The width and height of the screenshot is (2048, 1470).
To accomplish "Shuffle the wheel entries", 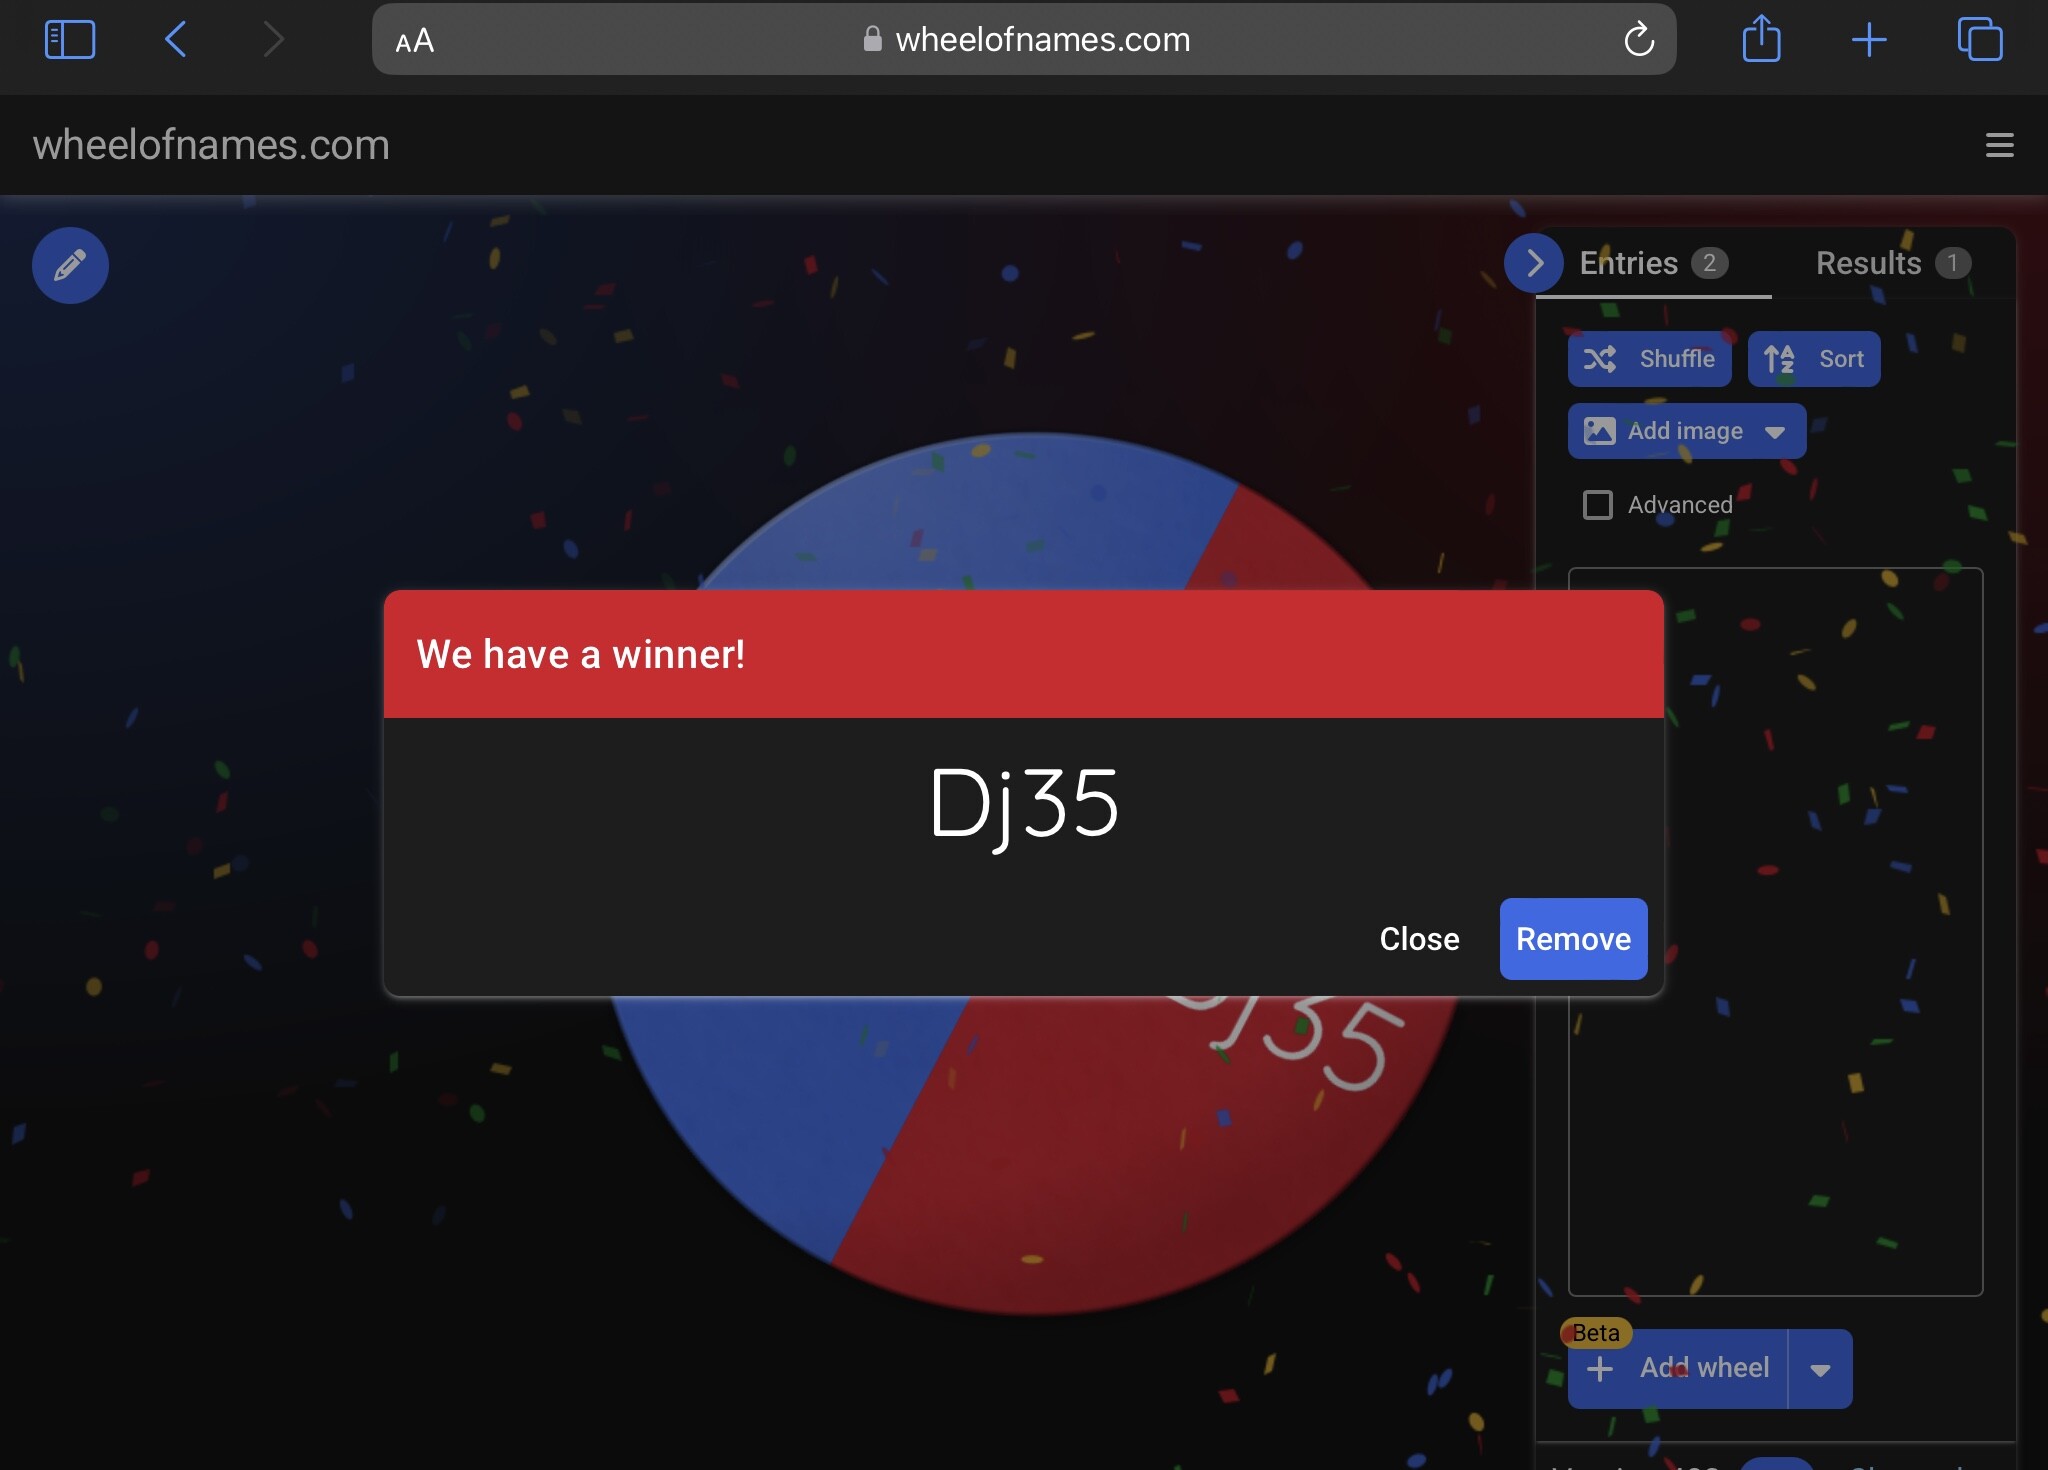I will 1650,359.
